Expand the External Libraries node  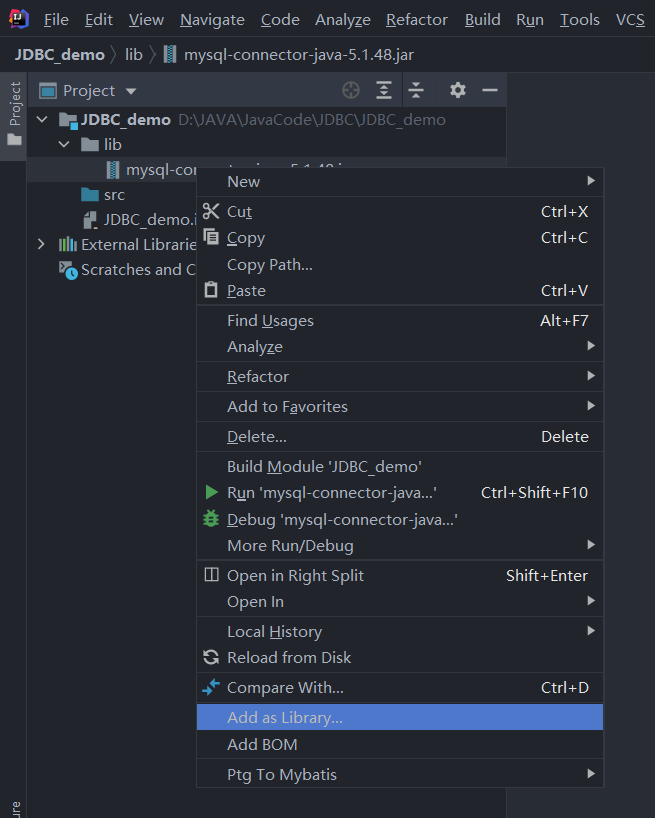coord(41,244)
